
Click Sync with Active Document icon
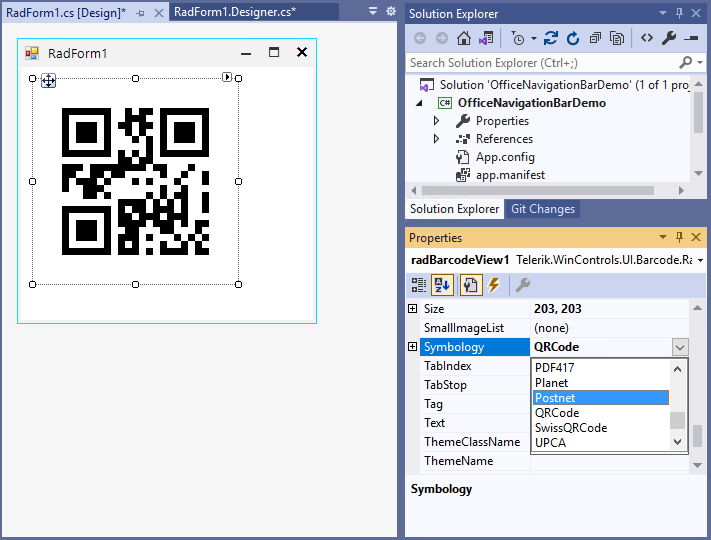click(550, 39)
